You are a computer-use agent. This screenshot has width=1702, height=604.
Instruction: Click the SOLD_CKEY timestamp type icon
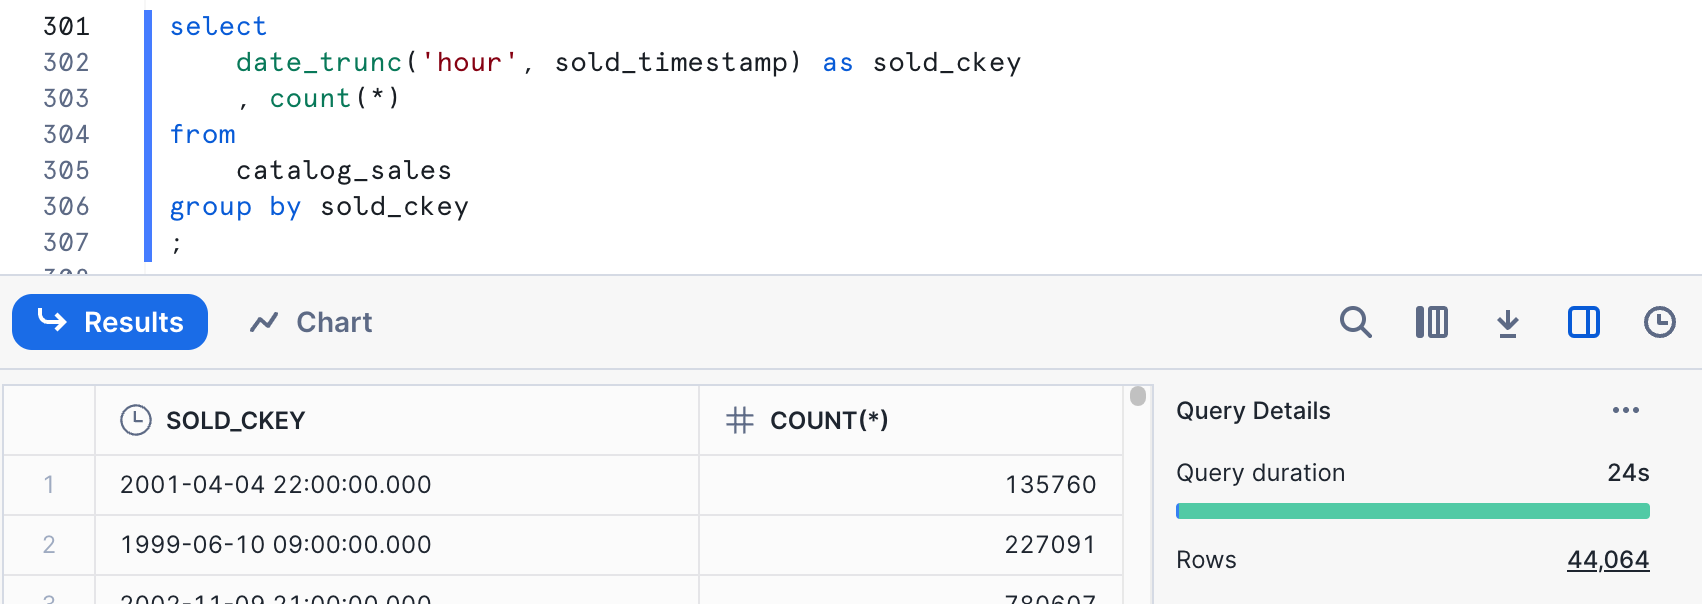[x=135, y=420]
